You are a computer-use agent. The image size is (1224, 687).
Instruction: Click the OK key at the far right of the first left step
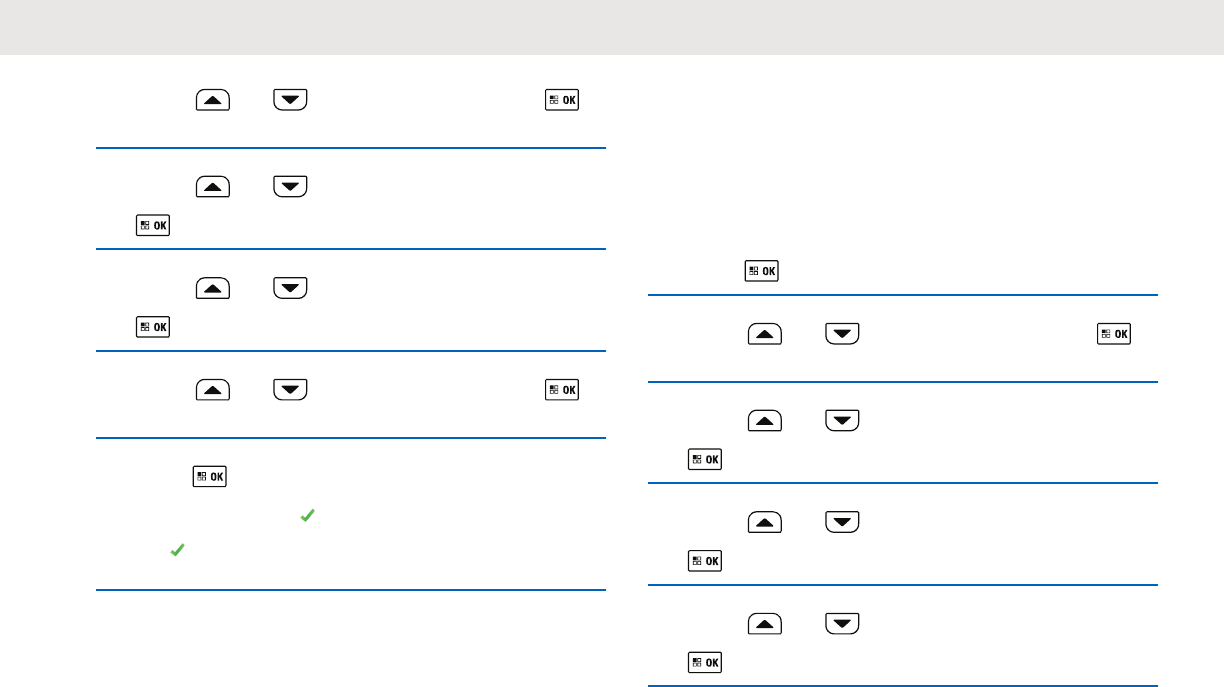(x=563, y=100)
